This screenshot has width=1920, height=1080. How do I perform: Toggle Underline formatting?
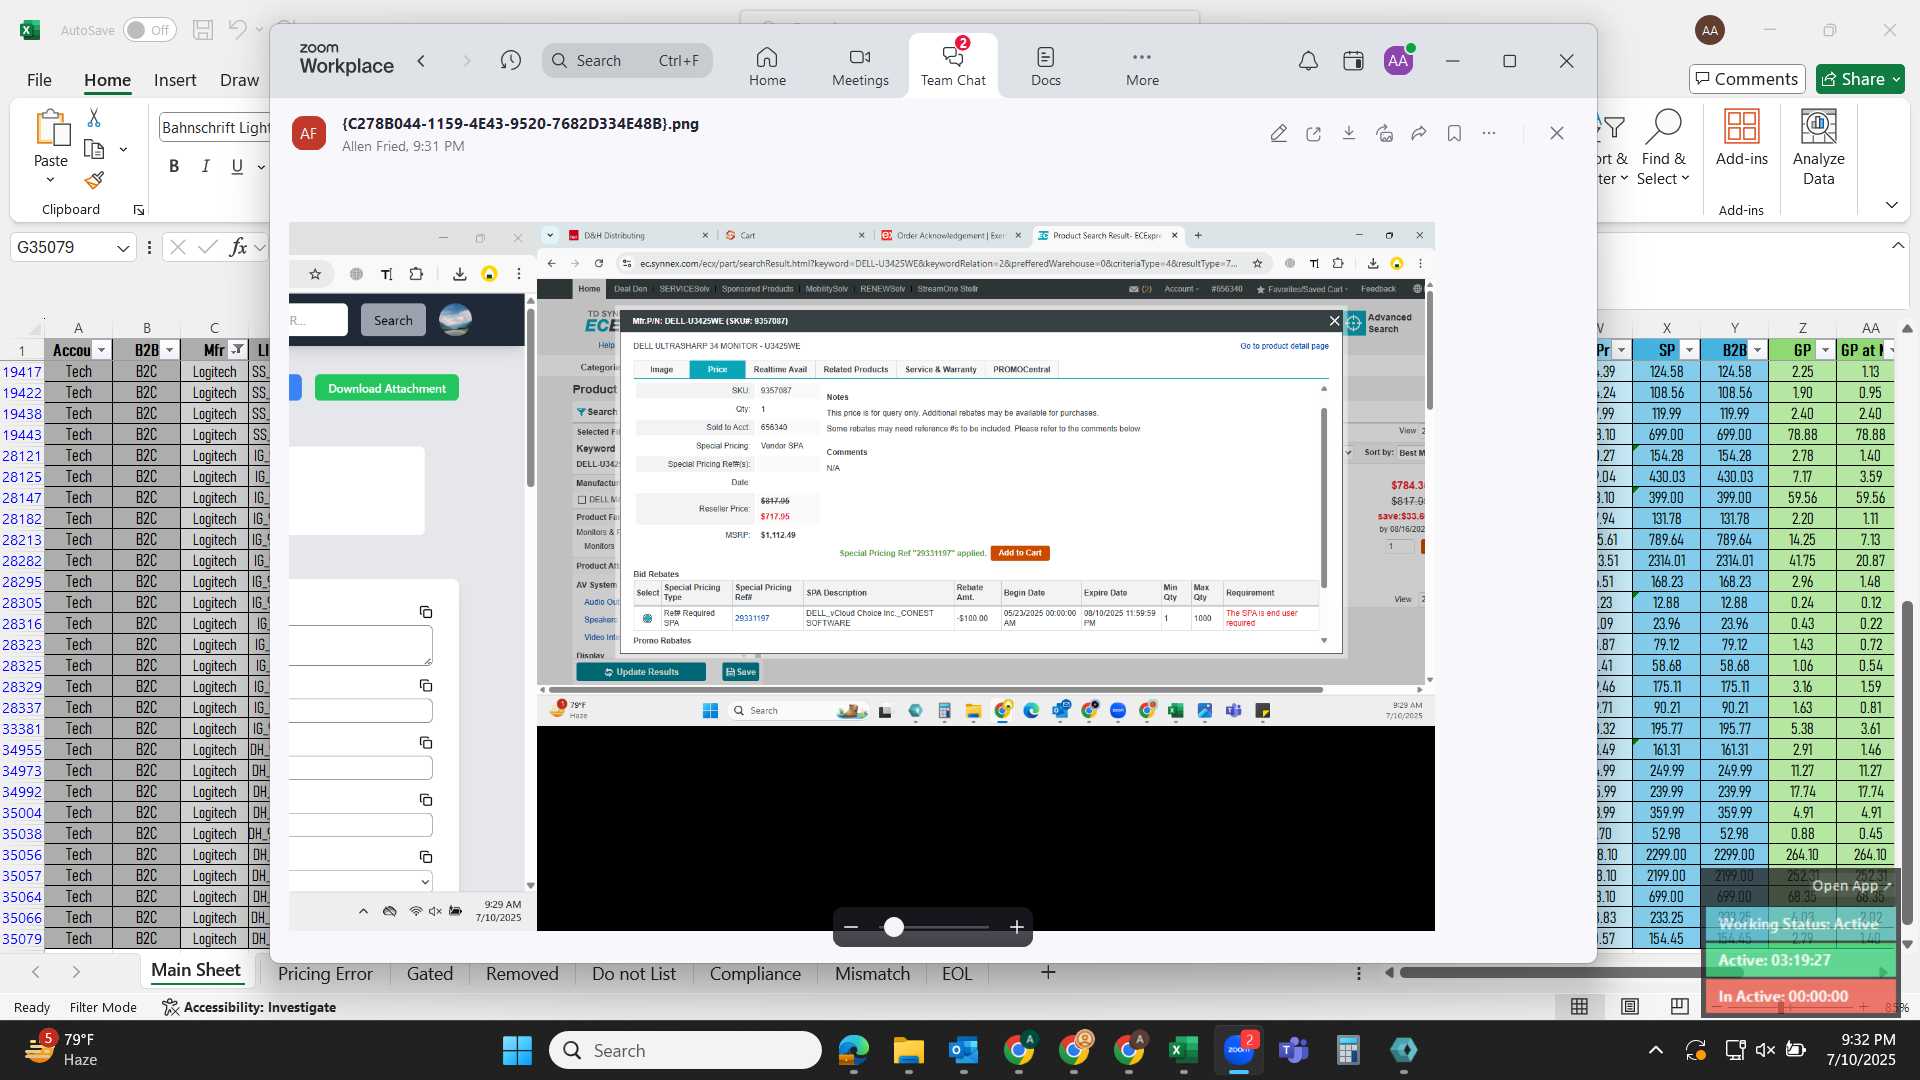pos(237,166)
